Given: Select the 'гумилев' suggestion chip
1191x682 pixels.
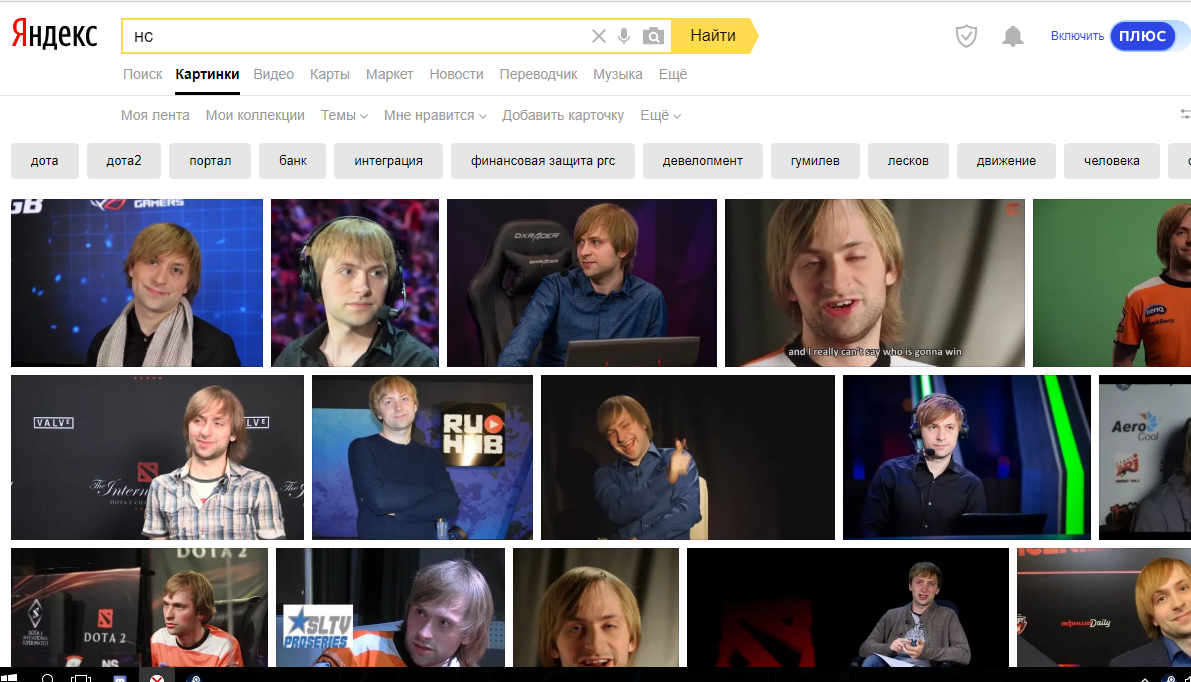Looking at the screenshot, I should (x=815, y=161).
